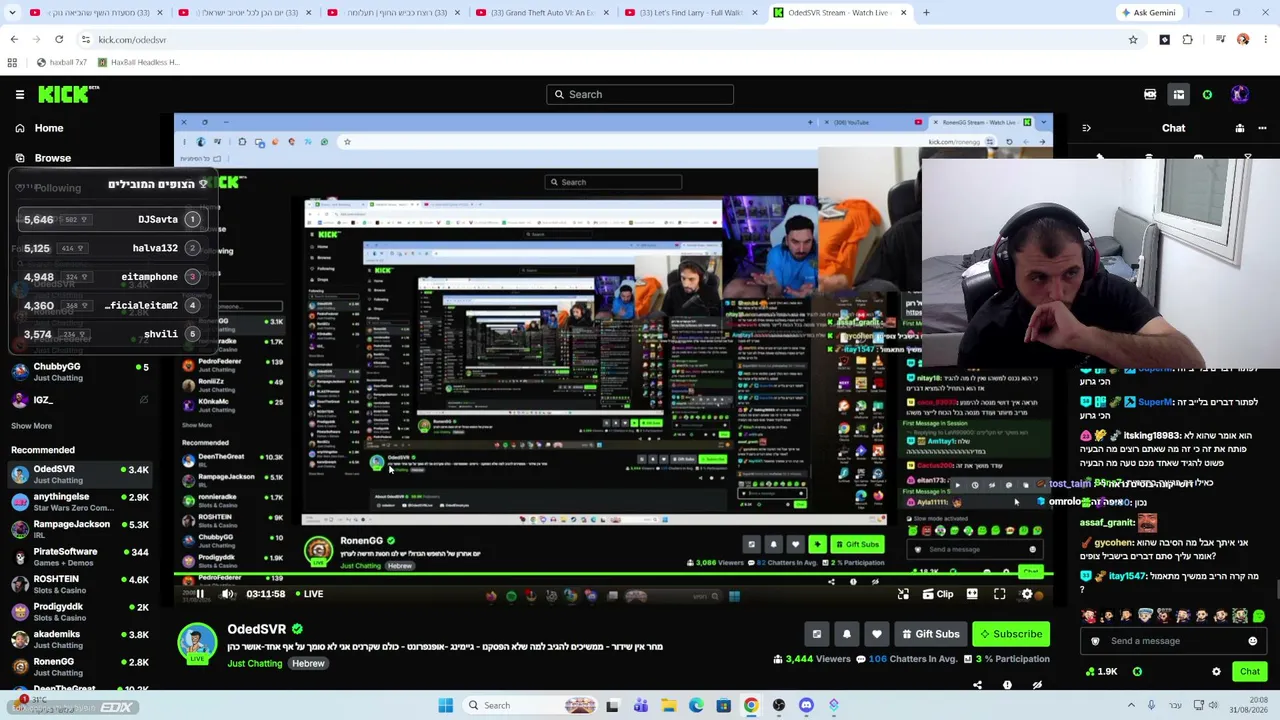
Task: Open File Explorer from the taskbar
Action: (668, 706)
